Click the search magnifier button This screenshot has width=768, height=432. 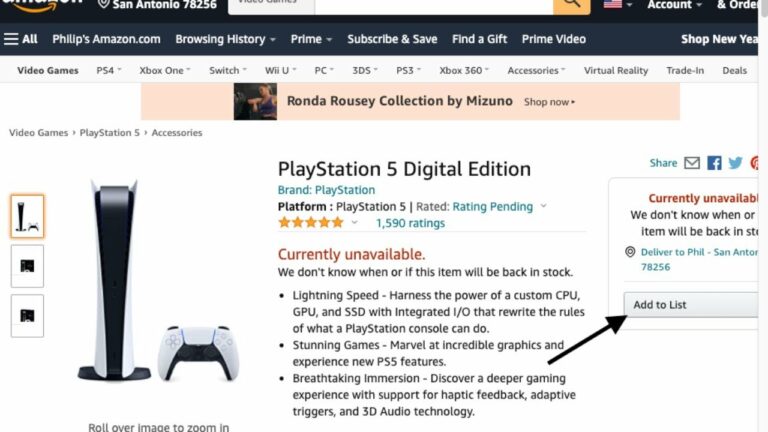tap(572, 5)
